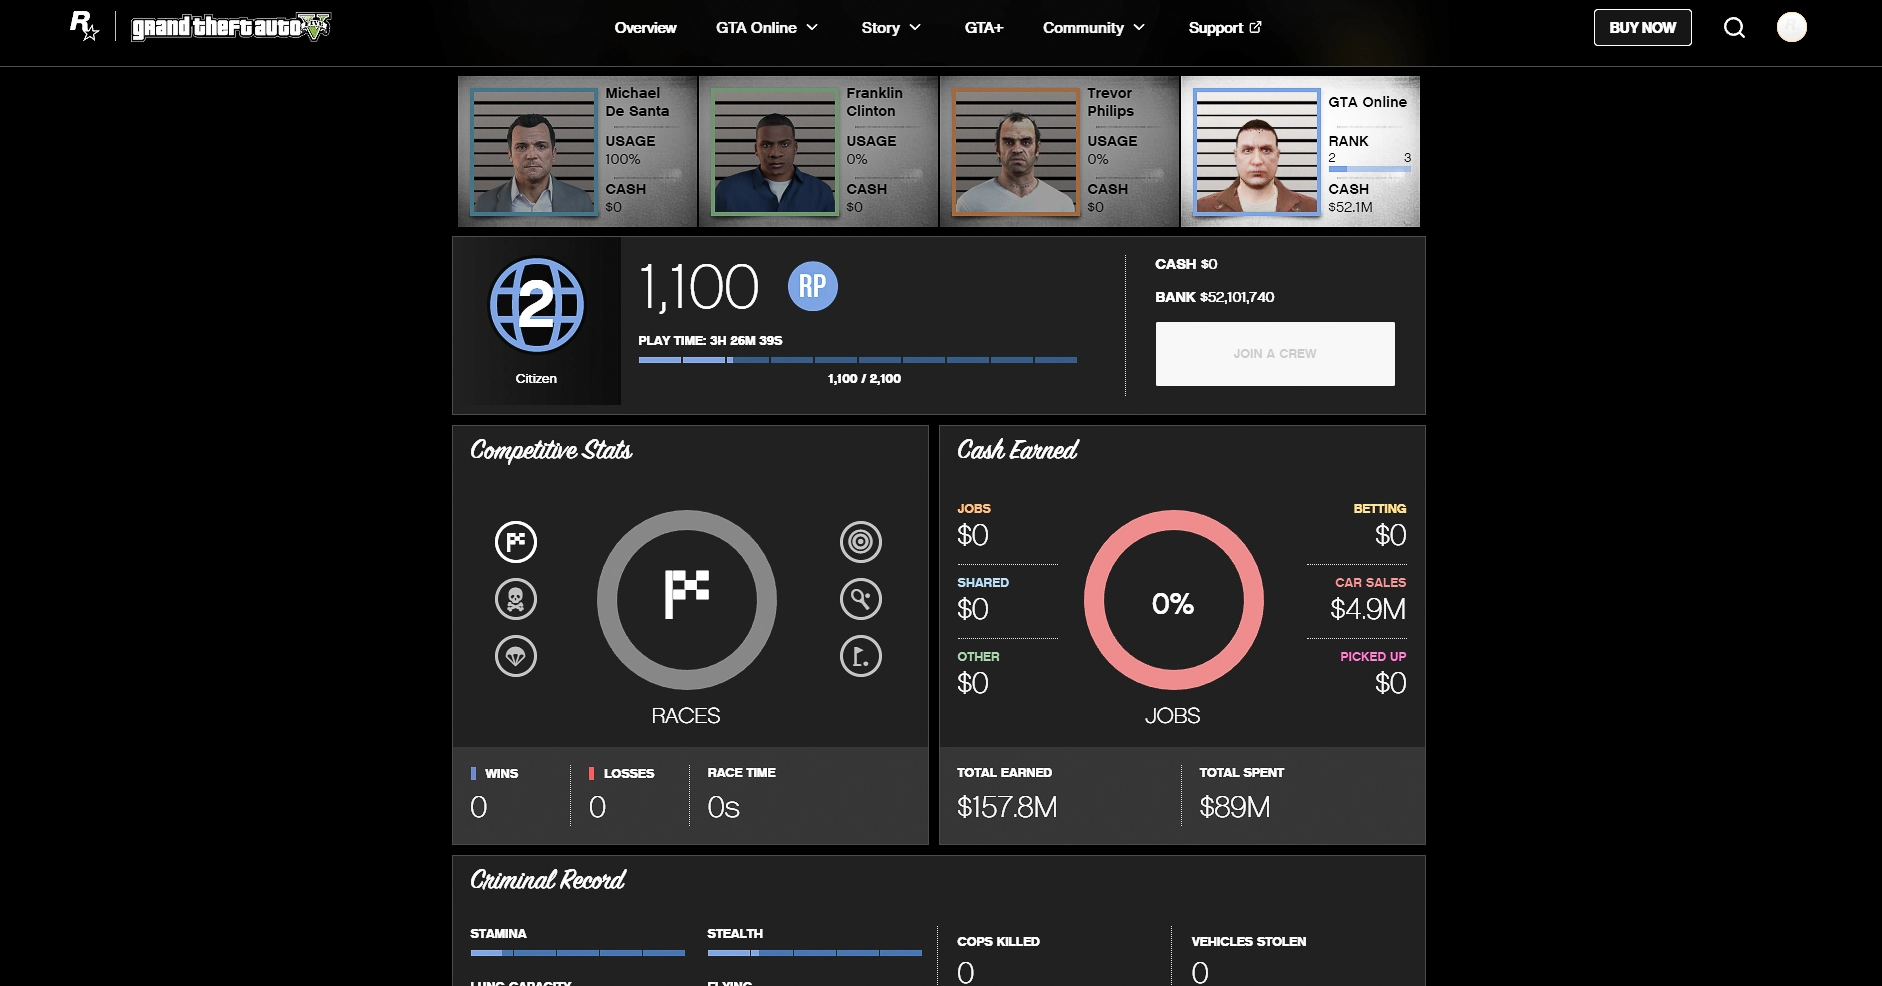Viewport: 1882px width, 986px height.
Task: Open the profile avatar in the header
Action: (1791, 27)
